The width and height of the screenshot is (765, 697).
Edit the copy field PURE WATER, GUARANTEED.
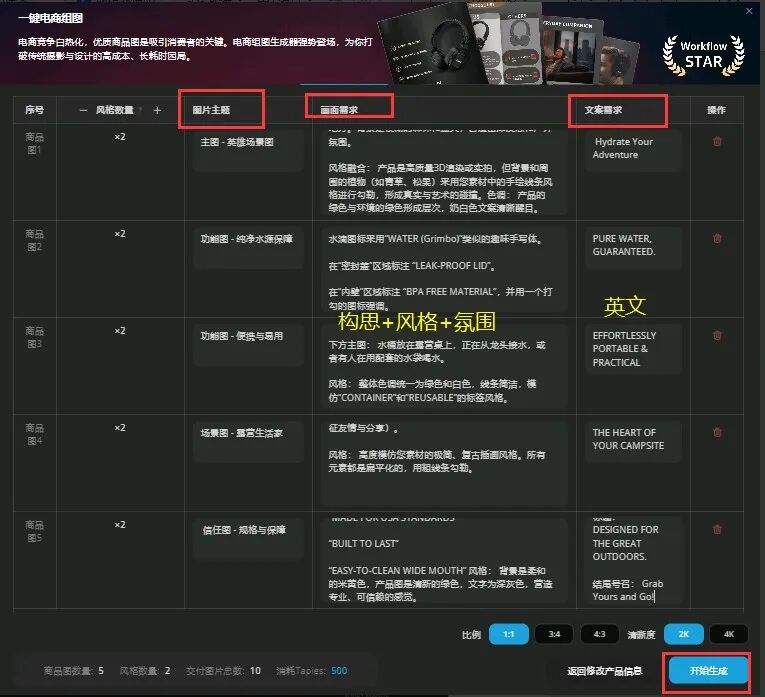point(633,248)
